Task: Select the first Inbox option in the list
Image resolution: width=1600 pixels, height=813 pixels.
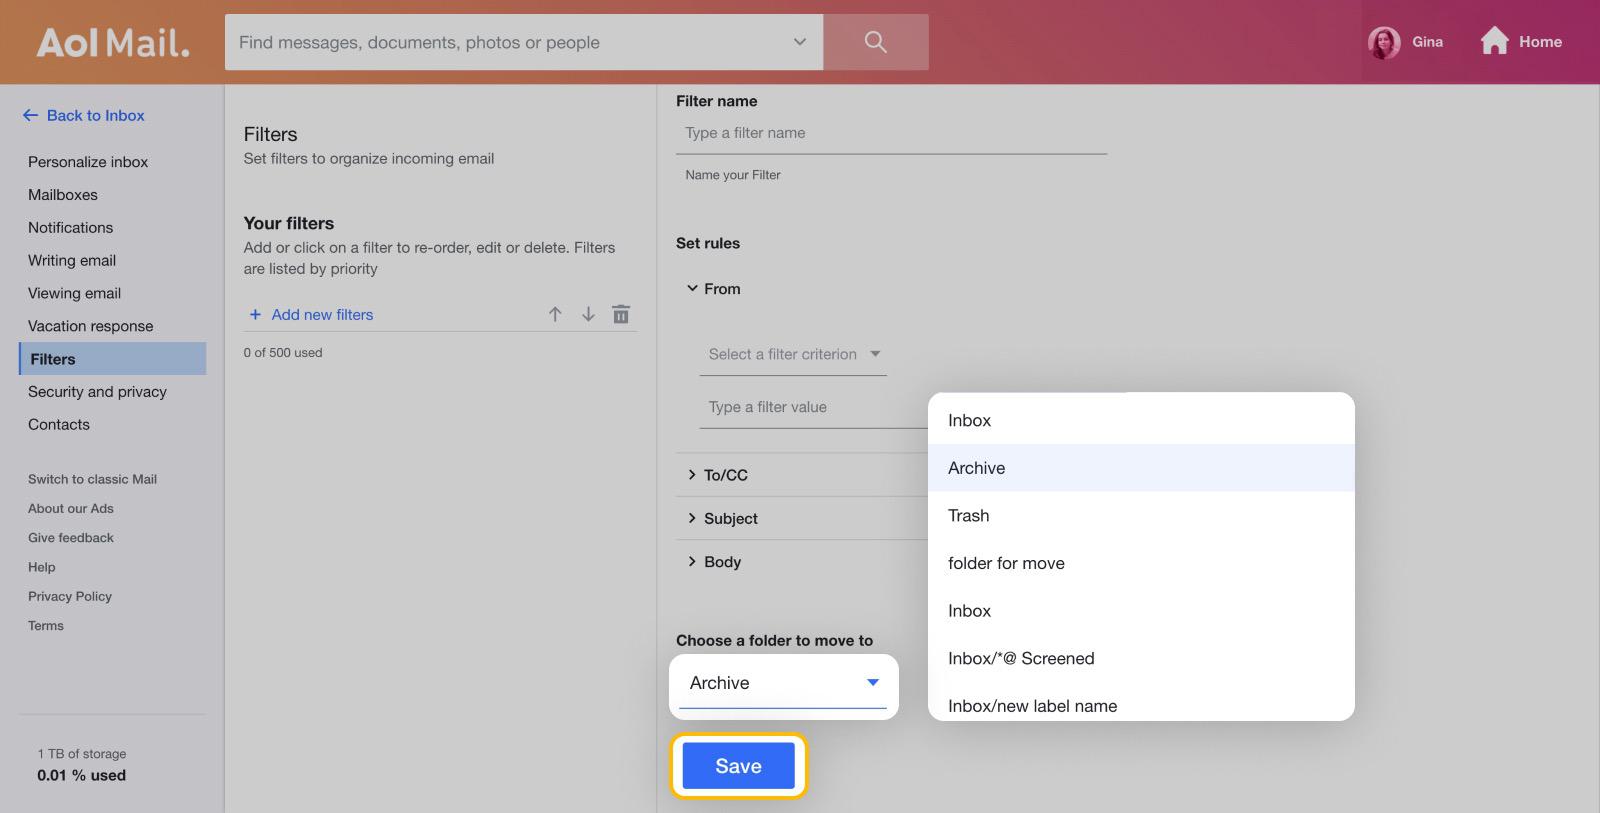Action: (1141, 420)
